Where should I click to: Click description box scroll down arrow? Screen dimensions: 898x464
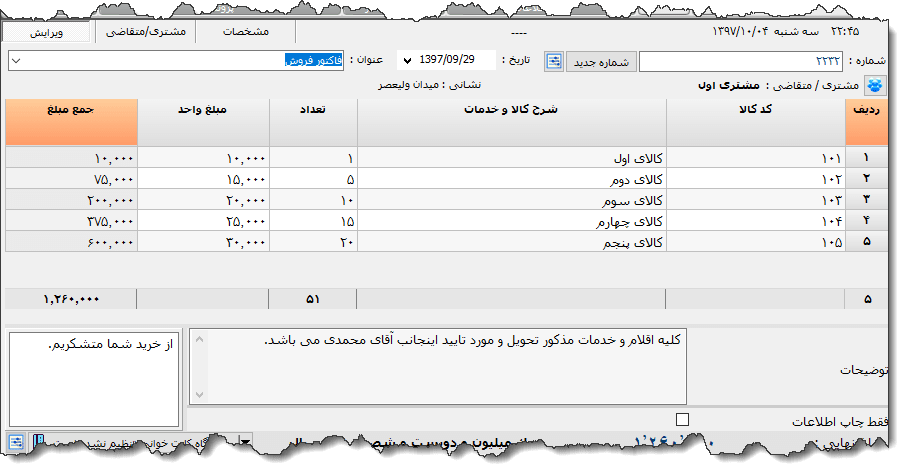tap(199, 394)
